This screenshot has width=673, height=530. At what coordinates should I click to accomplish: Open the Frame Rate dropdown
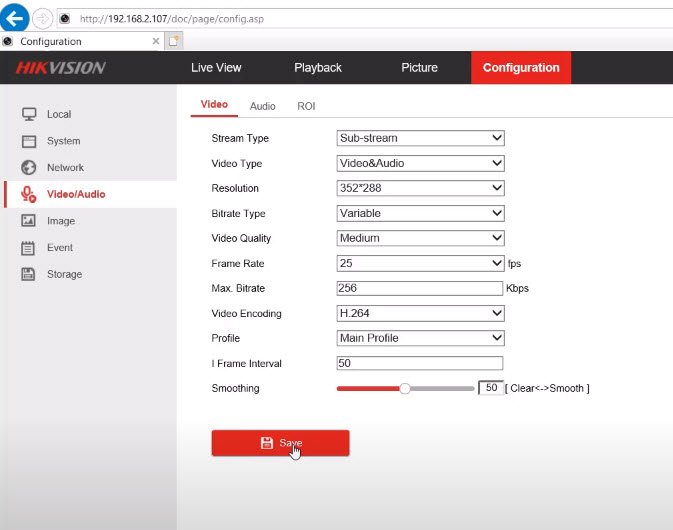tap(420, 263)
